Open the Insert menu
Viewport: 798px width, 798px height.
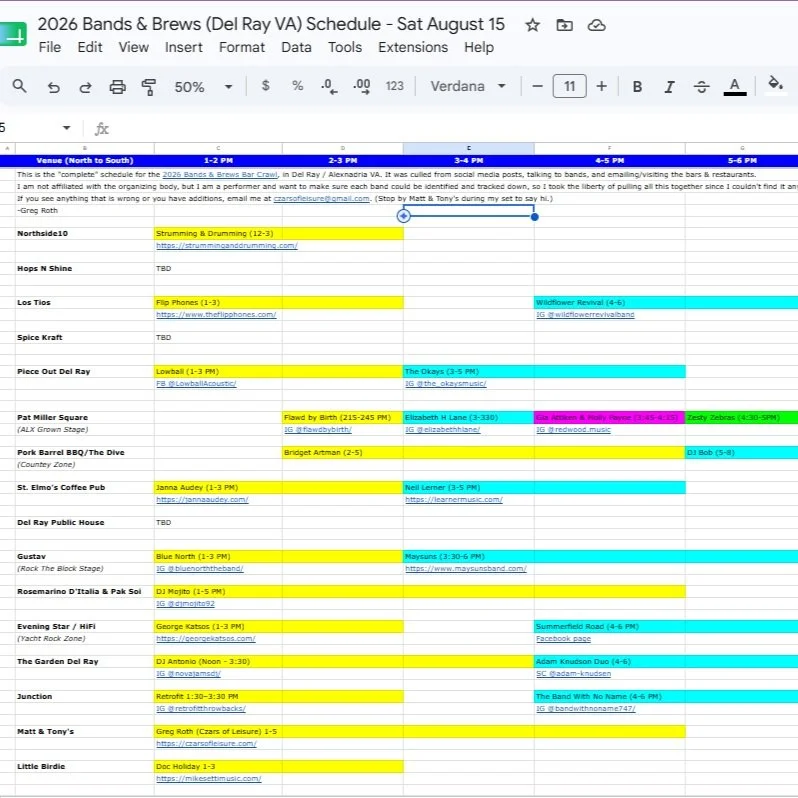point(183,47)
